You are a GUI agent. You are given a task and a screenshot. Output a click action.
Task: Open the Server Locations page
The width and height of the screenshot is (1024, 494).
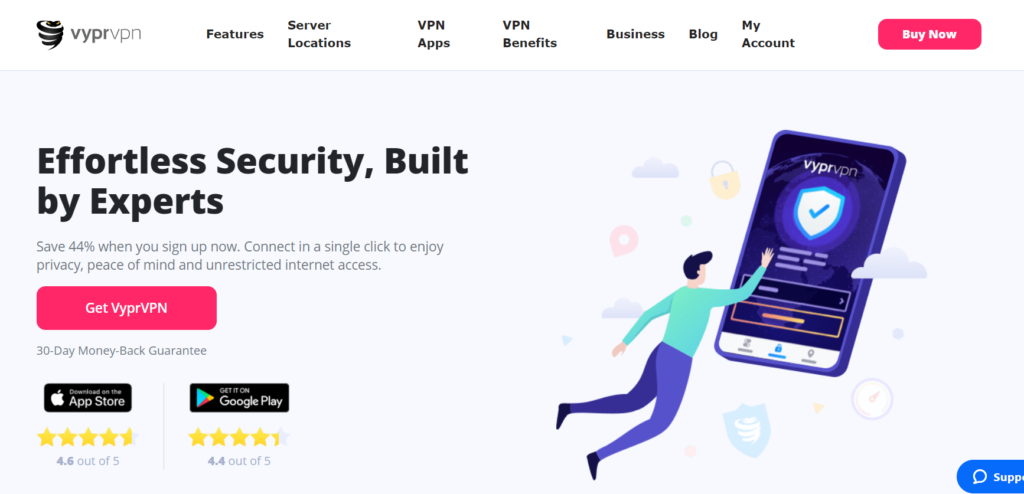(x=319, y=34)
